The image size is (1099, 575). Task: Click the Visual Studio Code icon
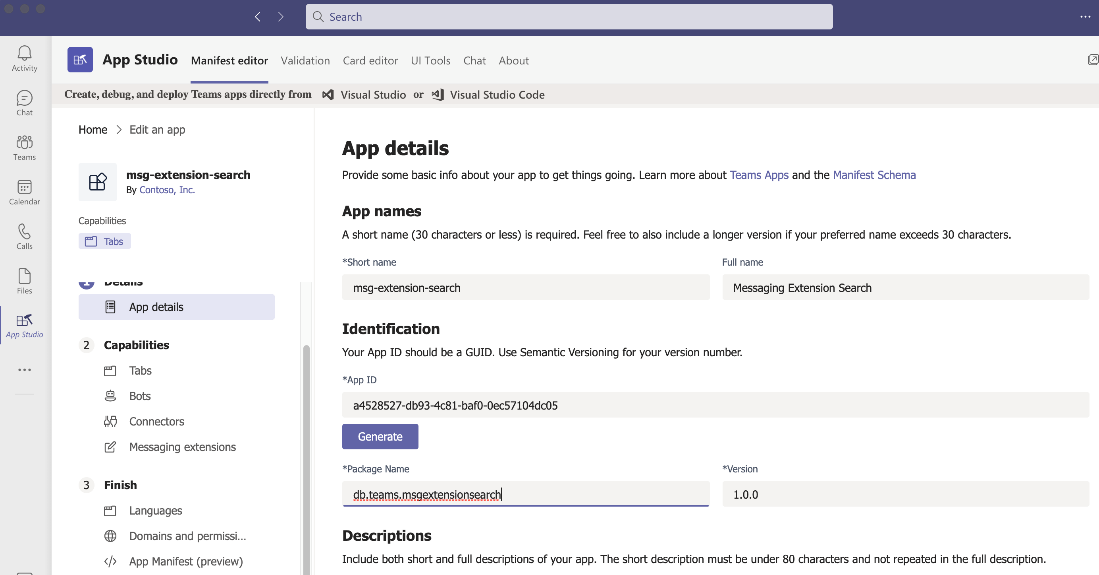point(438,95)
